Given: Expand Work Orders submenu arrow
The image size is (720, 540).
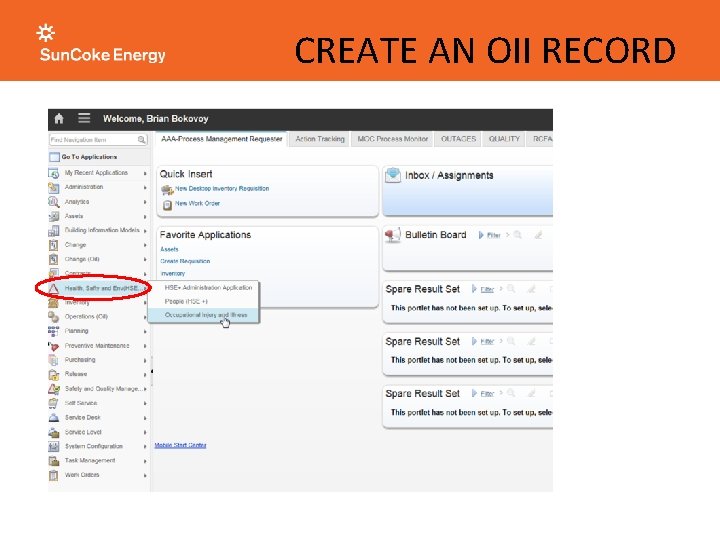Looking at the screenshot, I should [145, 476].
